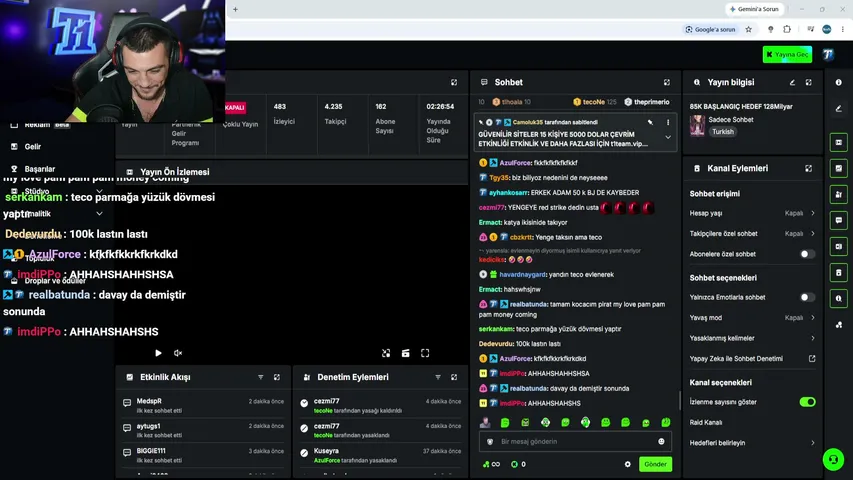
Task: Open the emoji picker in chat input
Action: click(x=661, y=441)
